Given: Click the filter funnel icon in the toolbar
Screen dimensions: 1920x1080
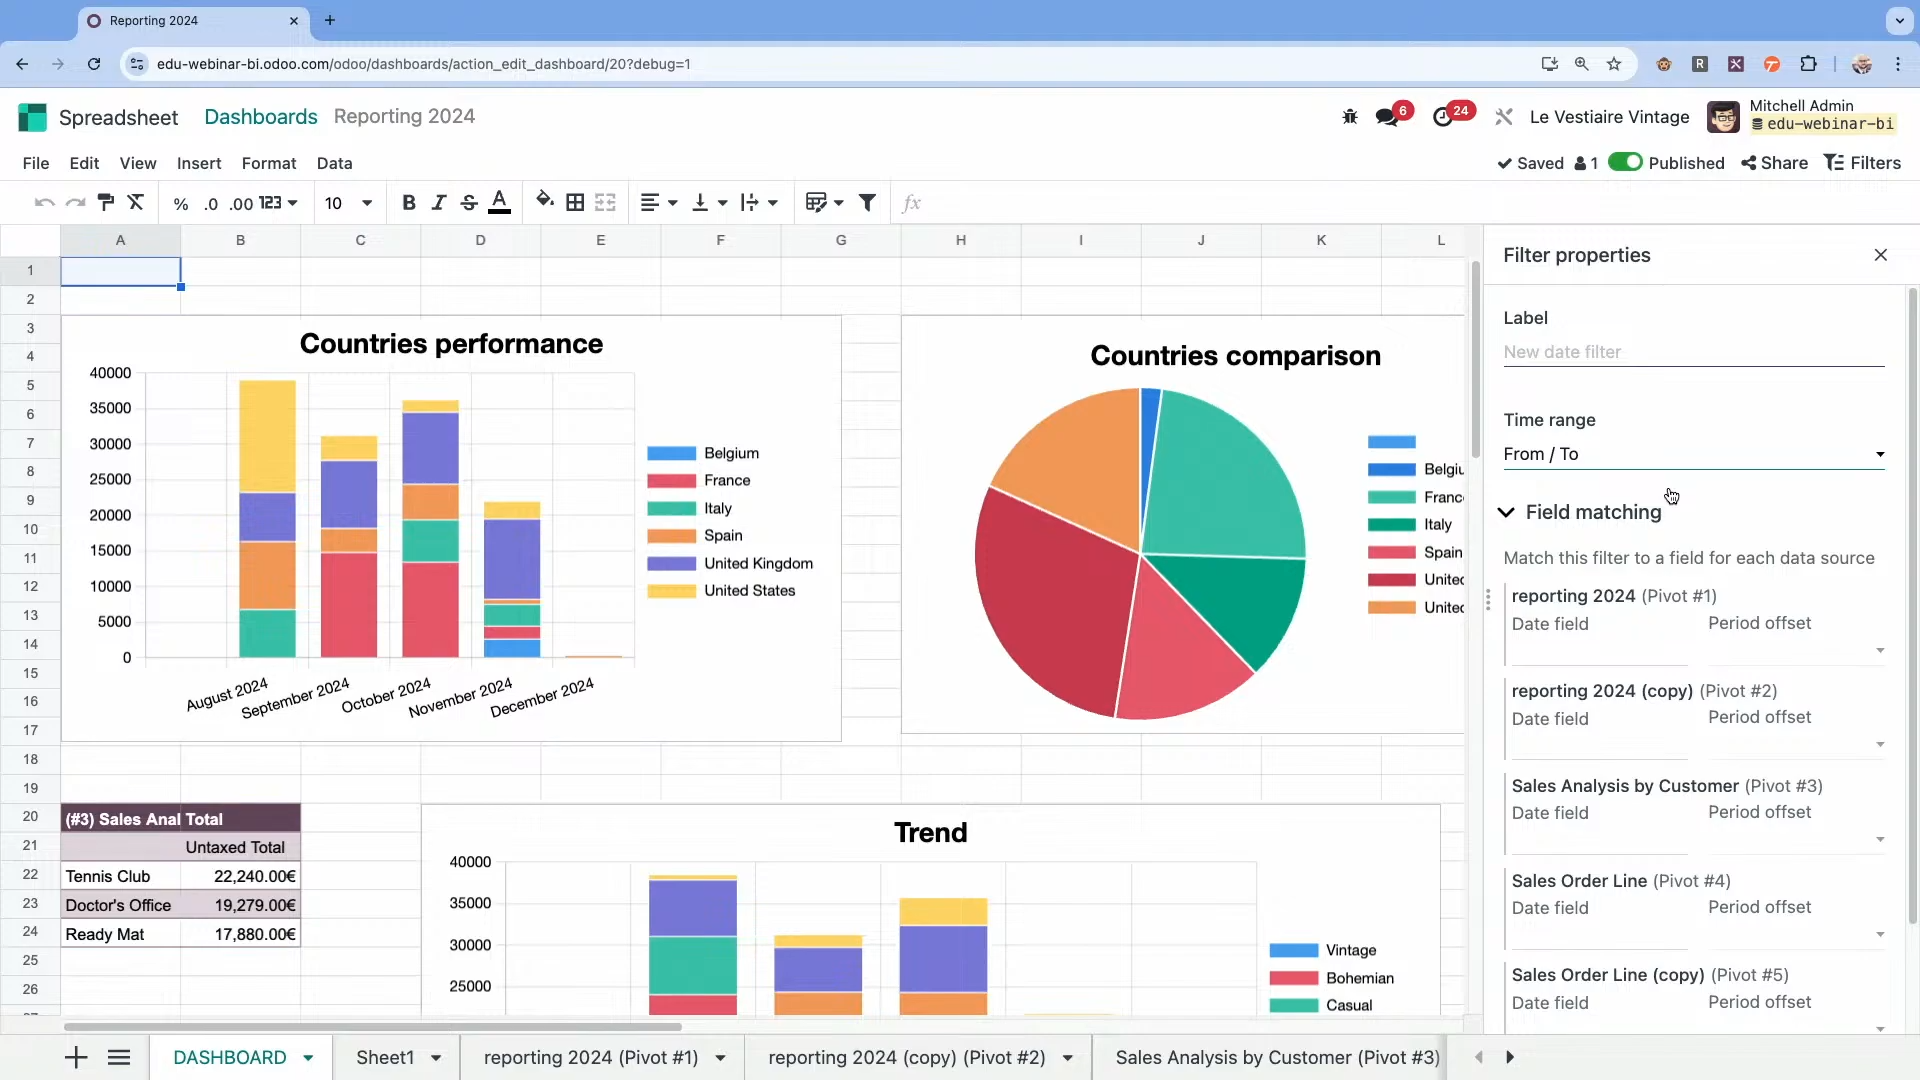Looking at the screenshot, I should tap(868, 202).
